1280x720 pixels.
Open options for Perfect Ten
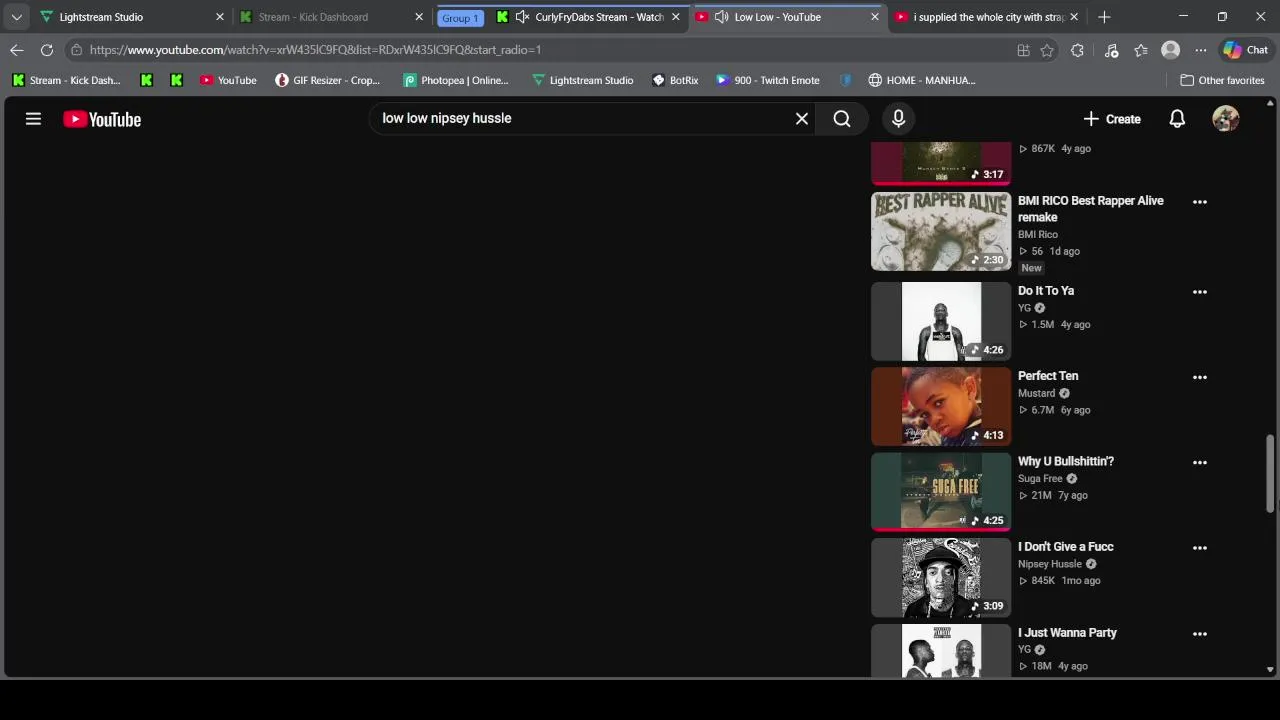[1200, 377]
